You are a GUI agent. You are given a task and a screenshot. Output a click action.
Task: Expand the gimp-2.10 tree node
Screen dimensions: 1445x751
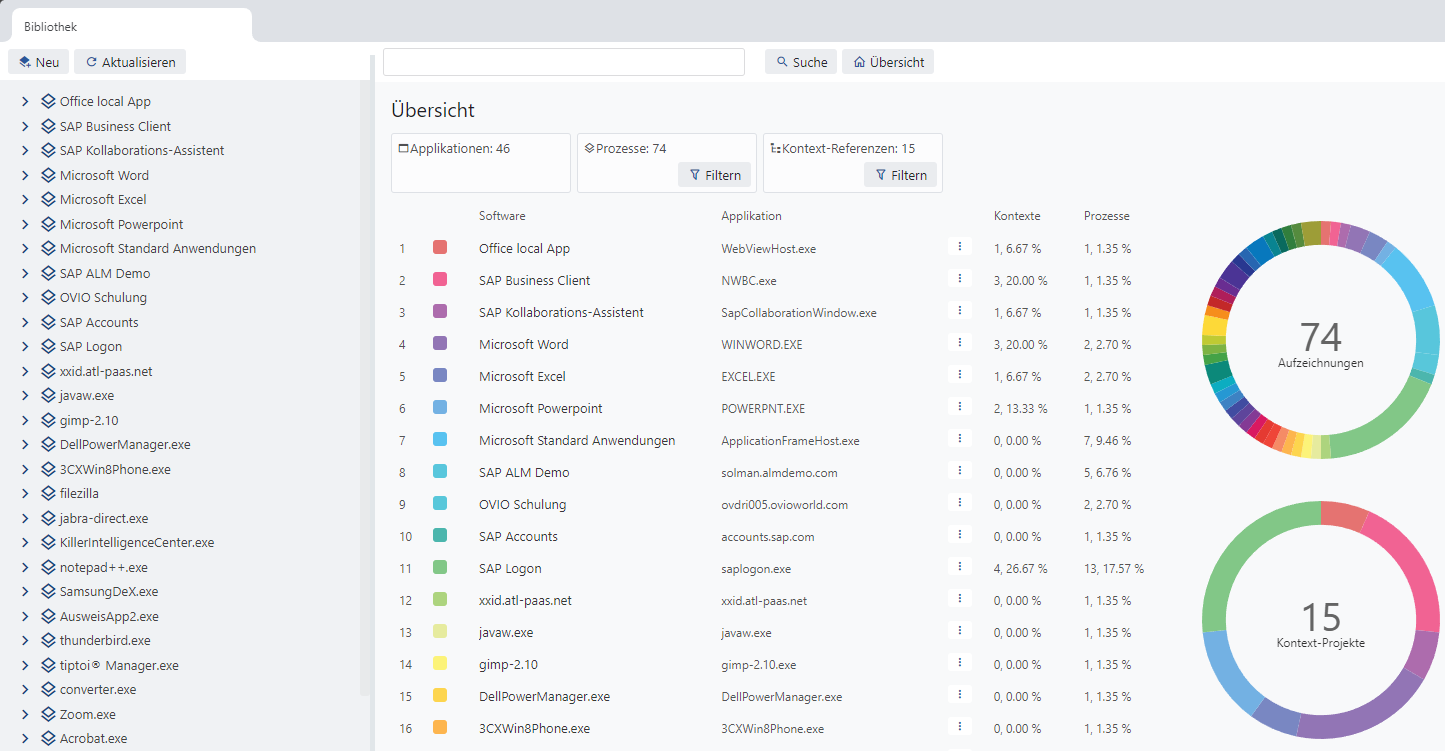tap(25, 421)
